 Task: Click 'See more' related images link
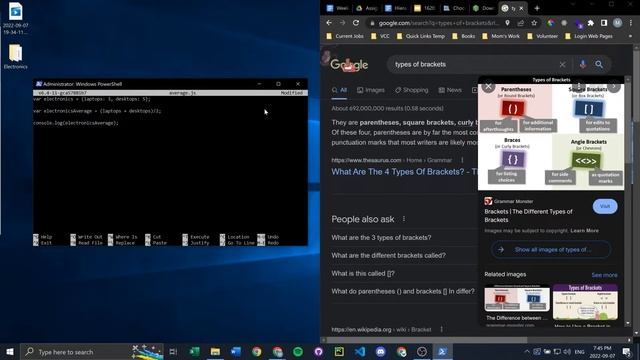click(x=604, y=275)
